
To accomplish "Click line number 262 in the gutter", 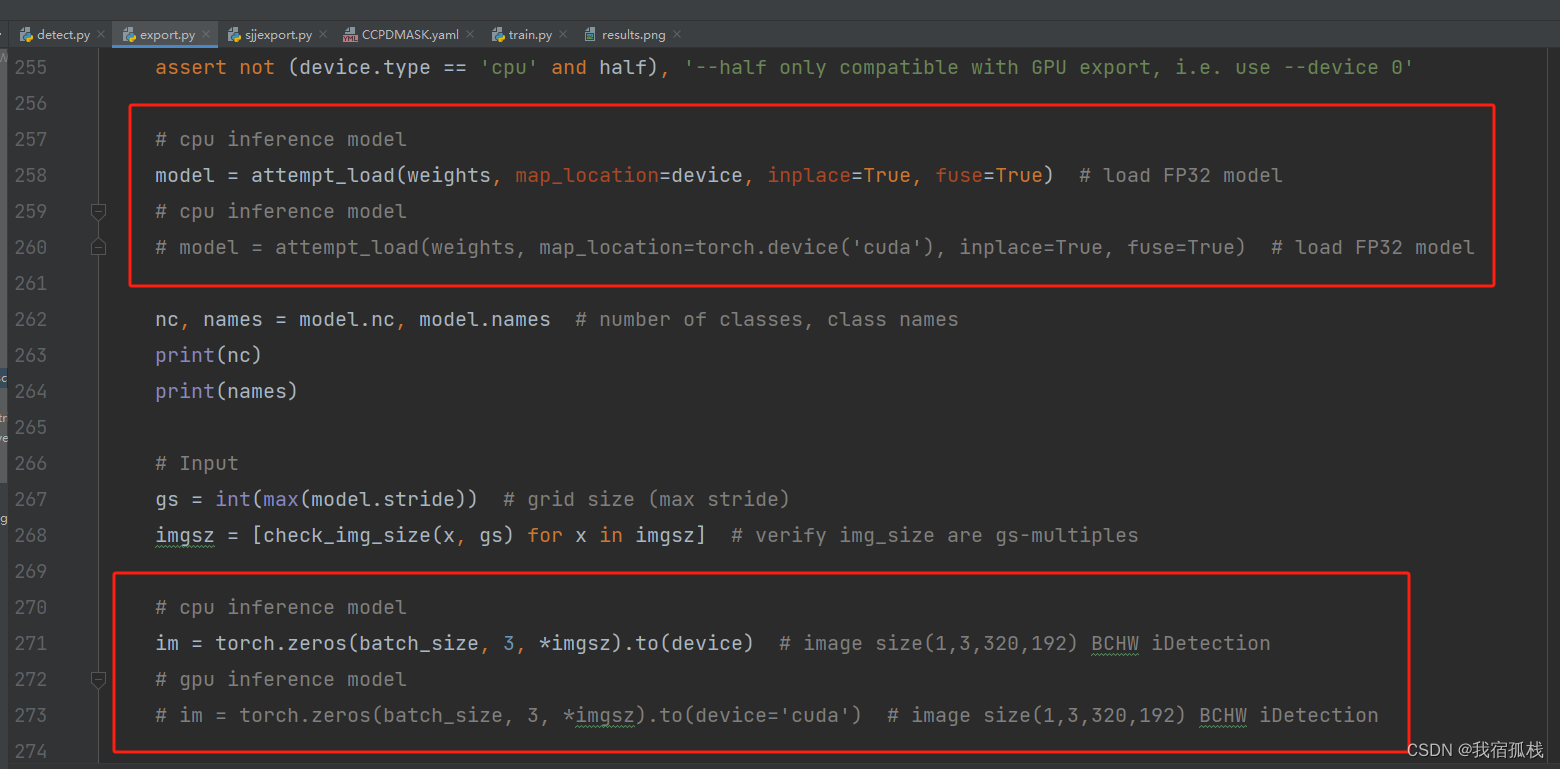I will (31, 319).
